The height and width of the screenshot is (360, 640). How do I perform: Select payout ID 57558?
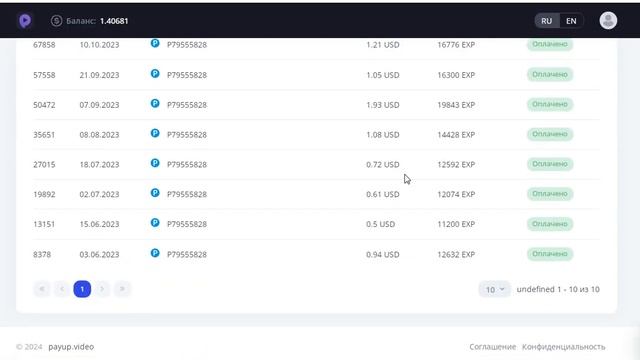[44, 75]
